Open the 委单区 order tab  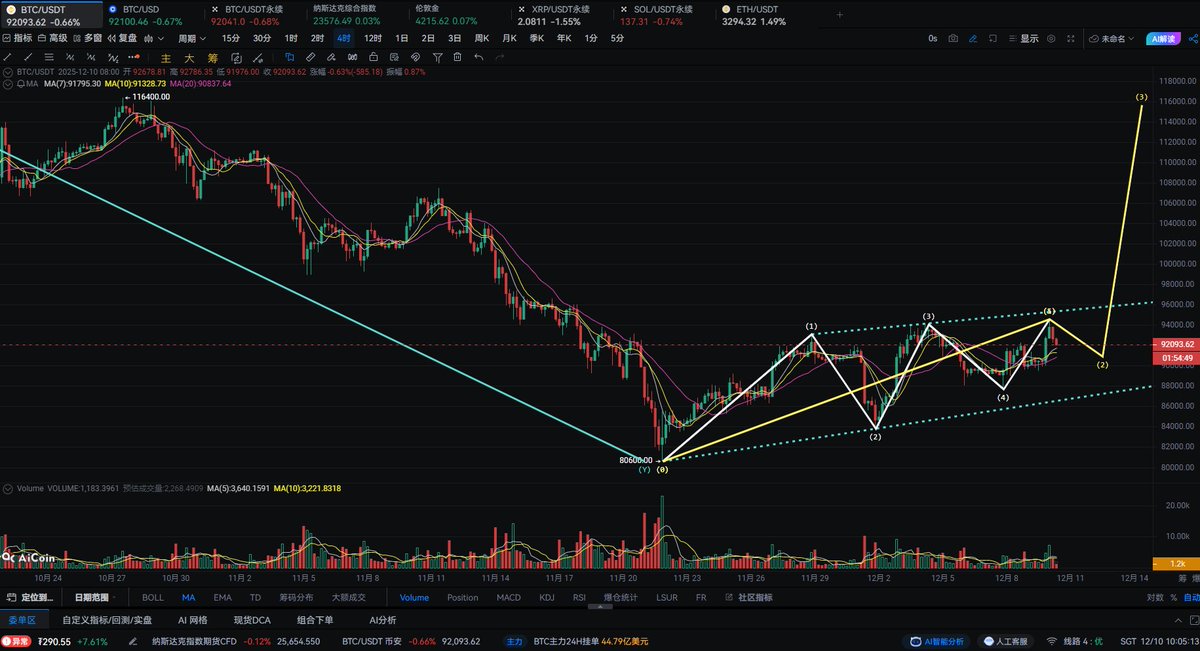click(x=22, y=620)
